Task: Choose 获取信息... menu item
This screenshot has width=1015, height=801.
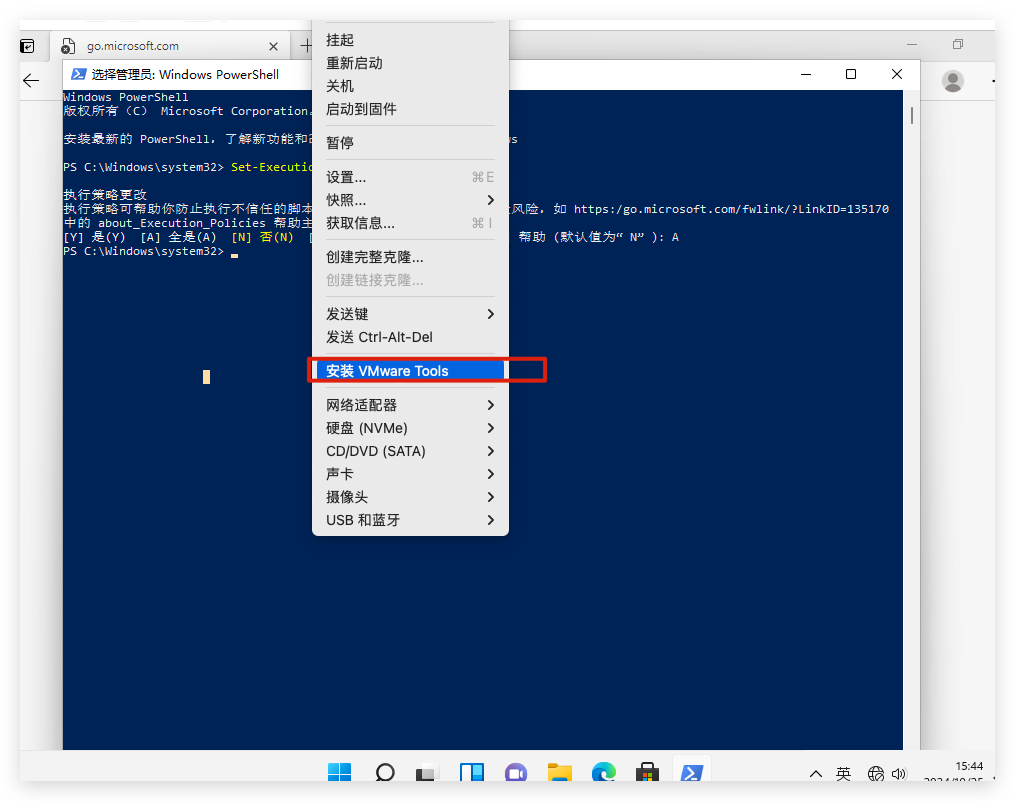Action: click(x=410, y=223)
